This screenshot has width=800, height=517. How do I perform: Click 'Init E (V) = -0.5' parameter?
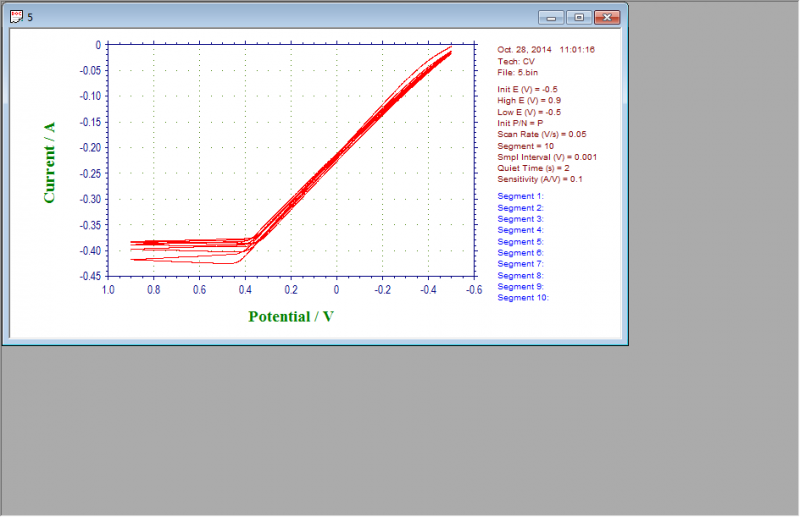click(528, 89)
